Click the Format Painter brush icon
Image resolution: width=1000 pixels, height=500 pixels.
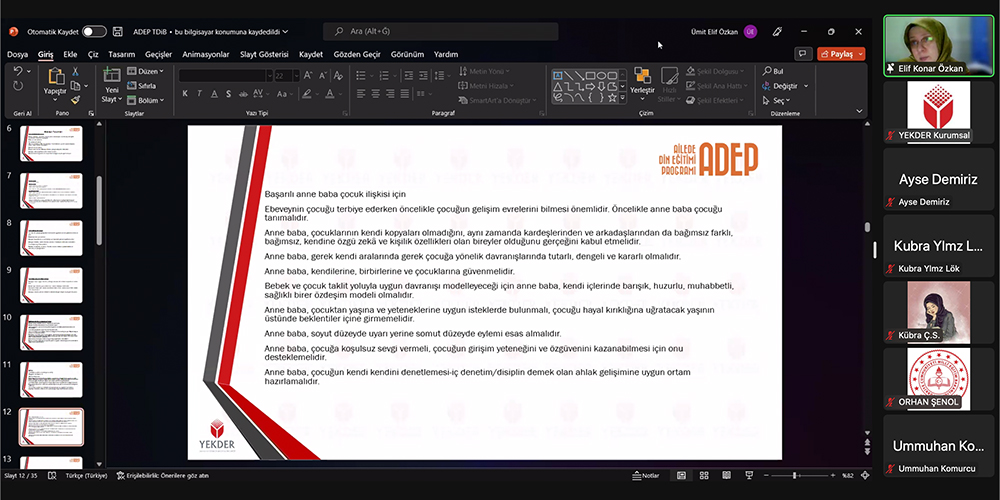pos(75,100)
